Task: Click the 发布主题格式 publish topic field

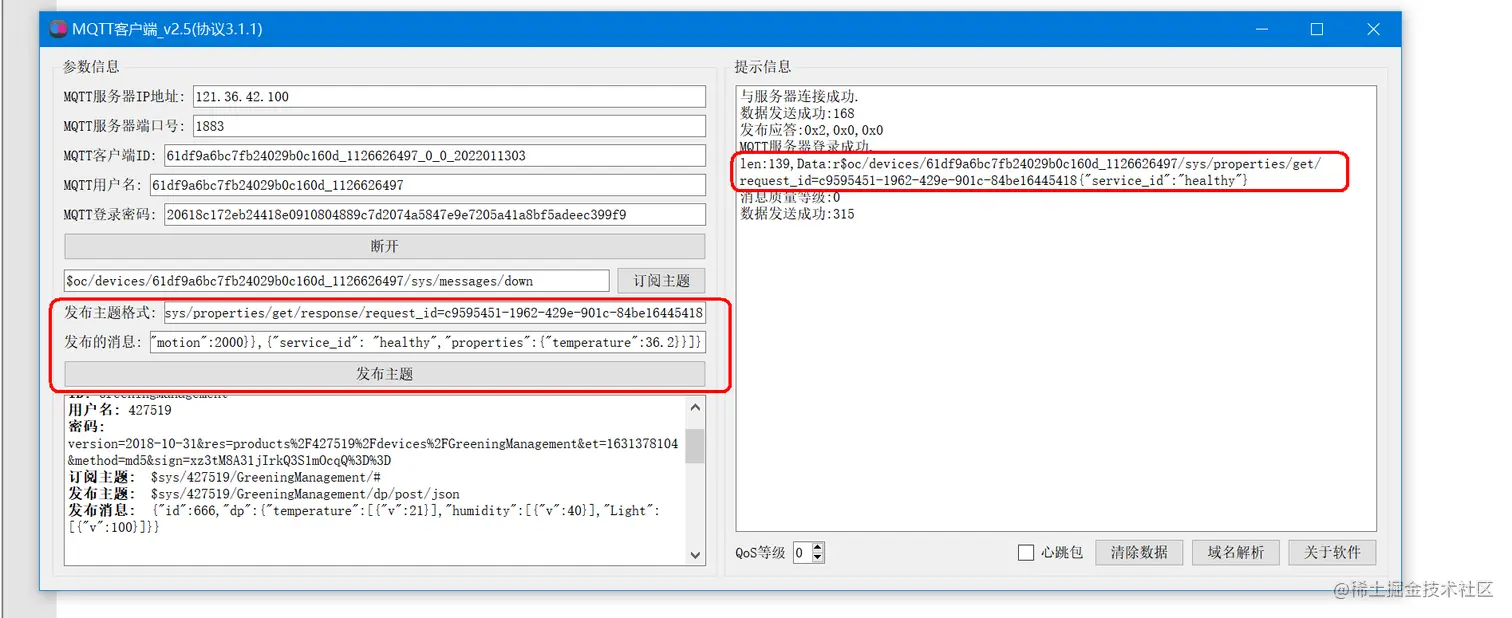Action: point(434,313)
